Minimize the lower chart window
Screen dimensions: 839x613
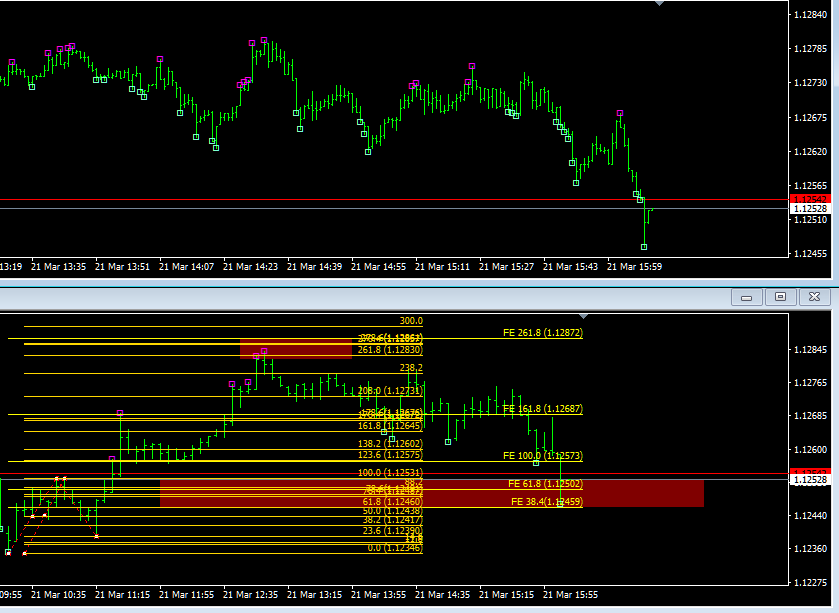pyautogui.click(x=747, y=297)
